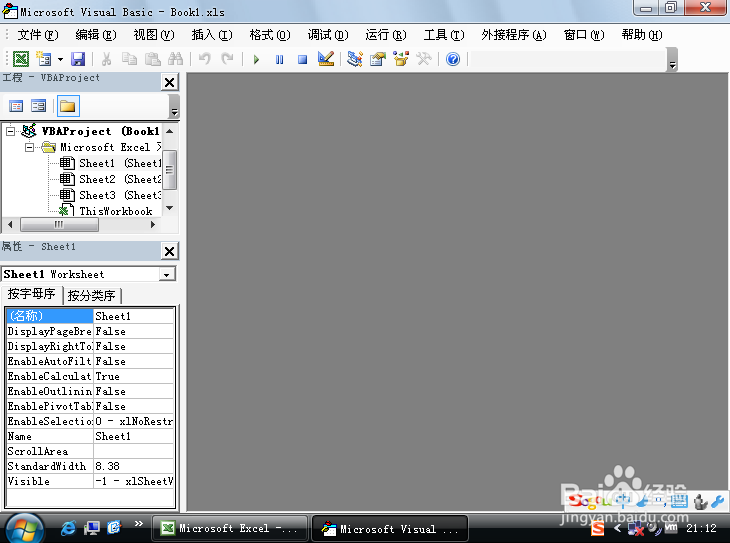Open the 窗口(W) menu
730x543 pixels.
(584, 35)
